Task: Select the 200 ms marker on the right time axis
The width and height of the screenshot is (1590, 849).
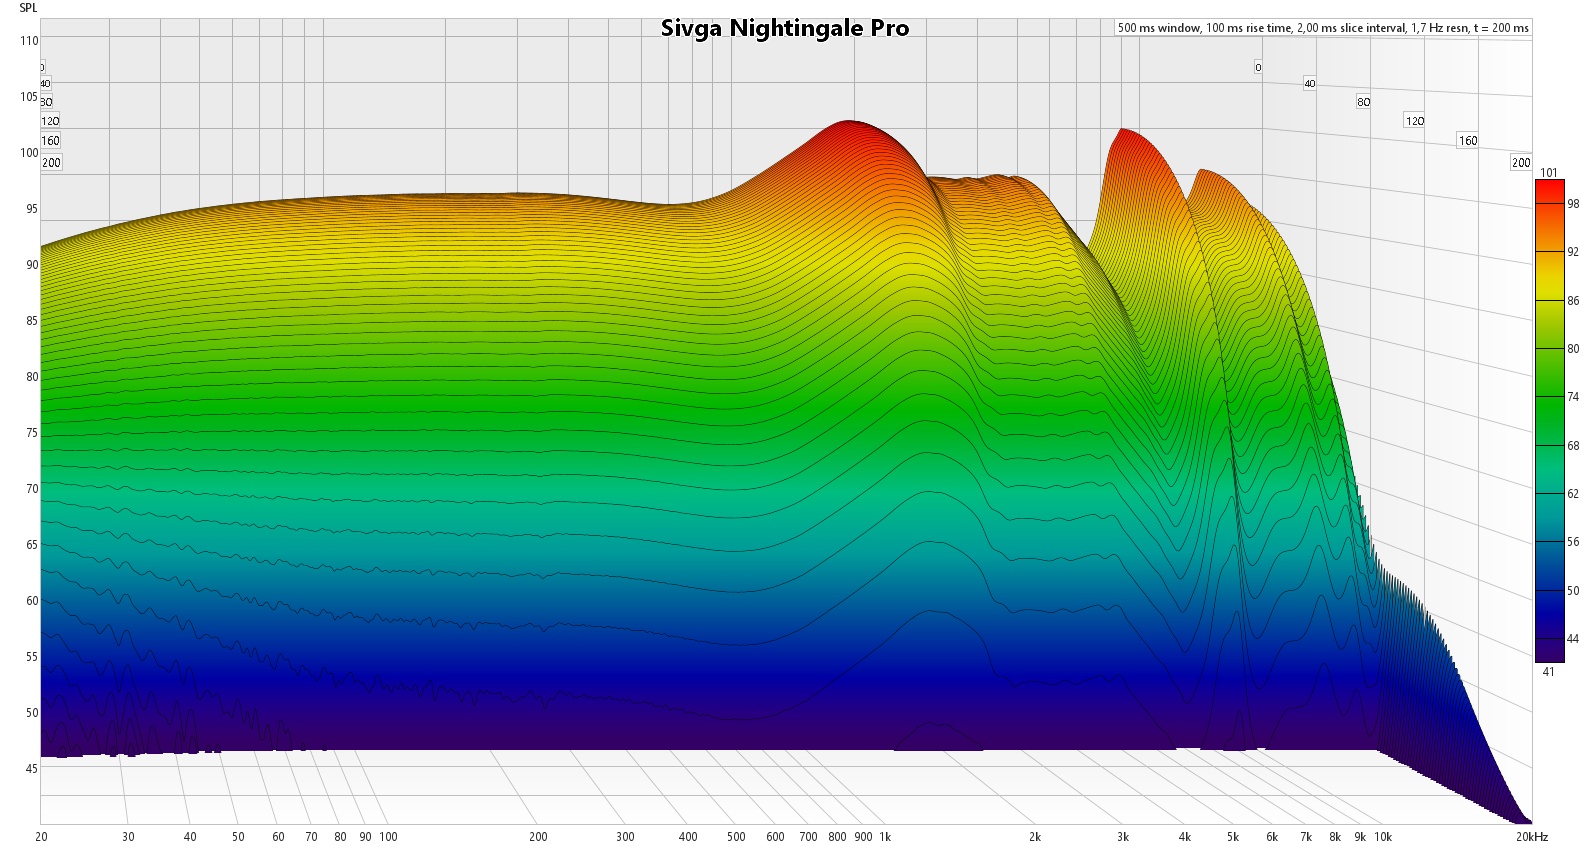Action: click(x=1521, y=163)
